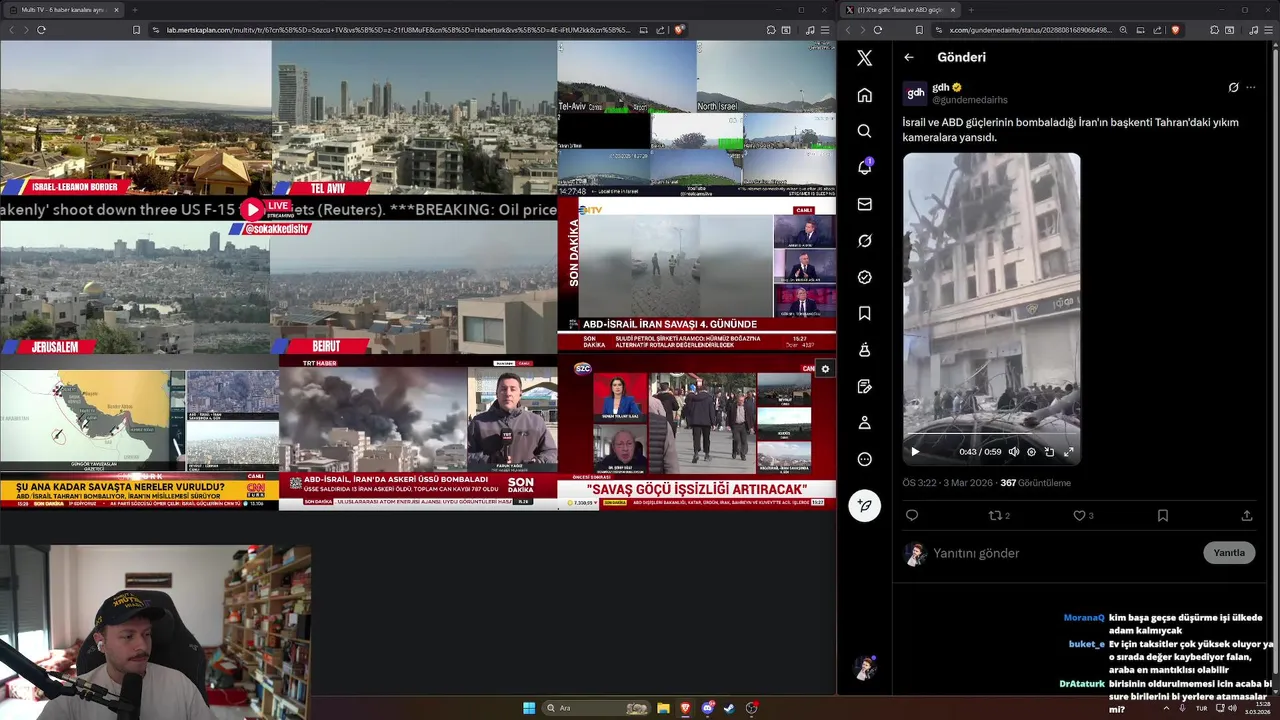1280x720 pixels.
Task: Open video settings gear
Action: tap(1031, 452)
